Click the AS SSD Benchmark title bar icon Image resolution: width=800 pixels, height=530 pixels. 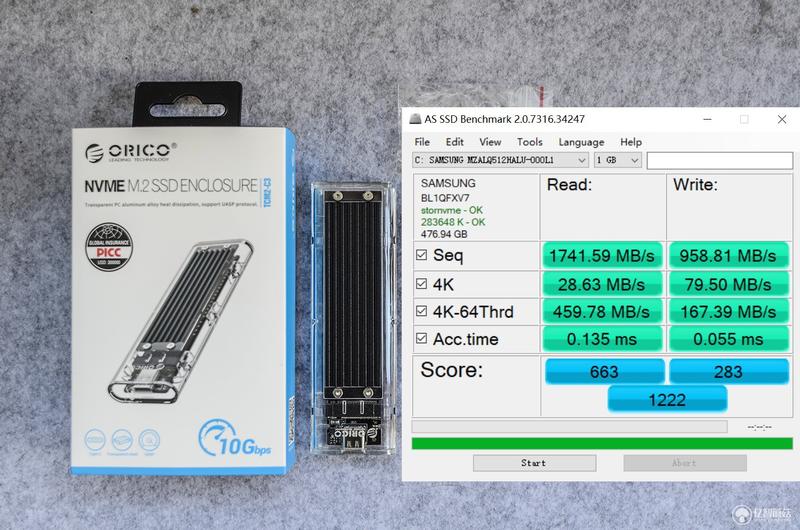click(415, 119)
